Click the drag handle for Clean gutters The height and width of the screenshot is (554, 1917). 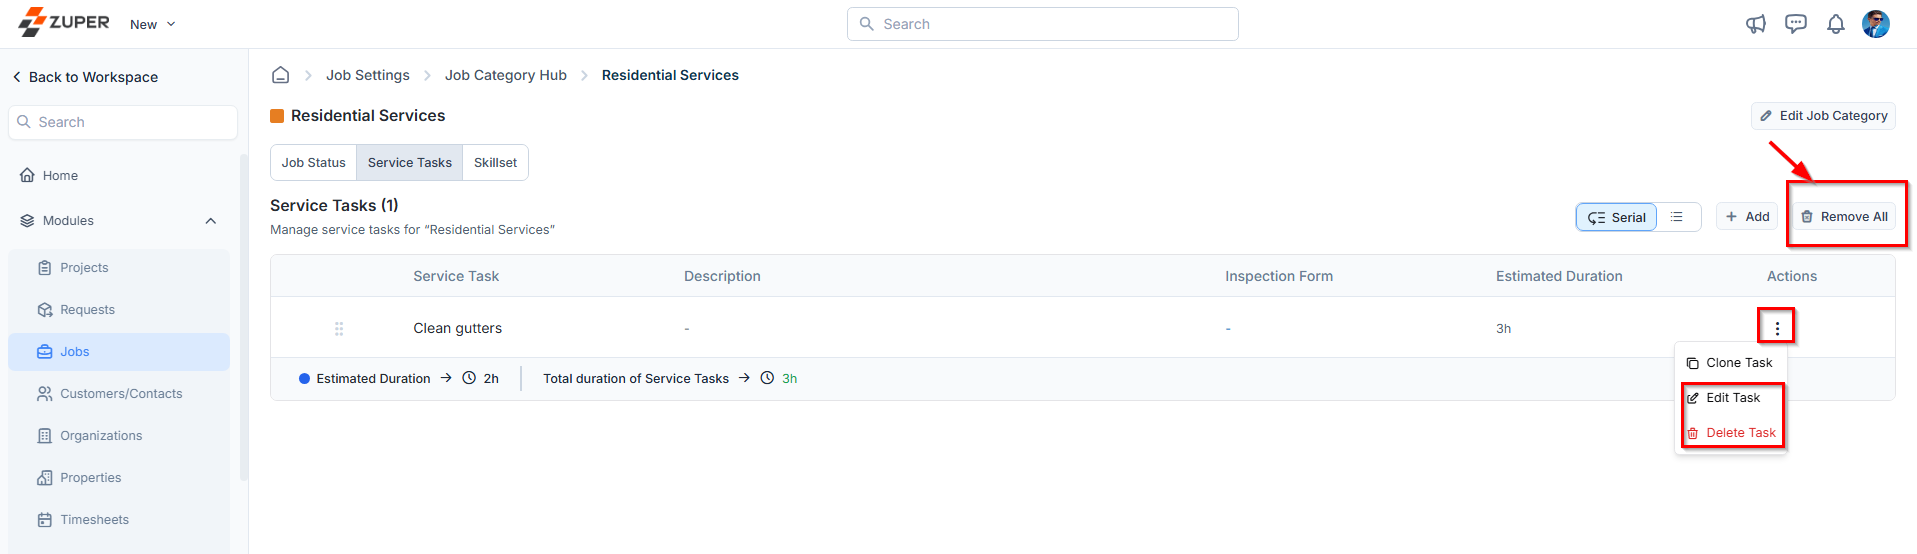(339, 328)
